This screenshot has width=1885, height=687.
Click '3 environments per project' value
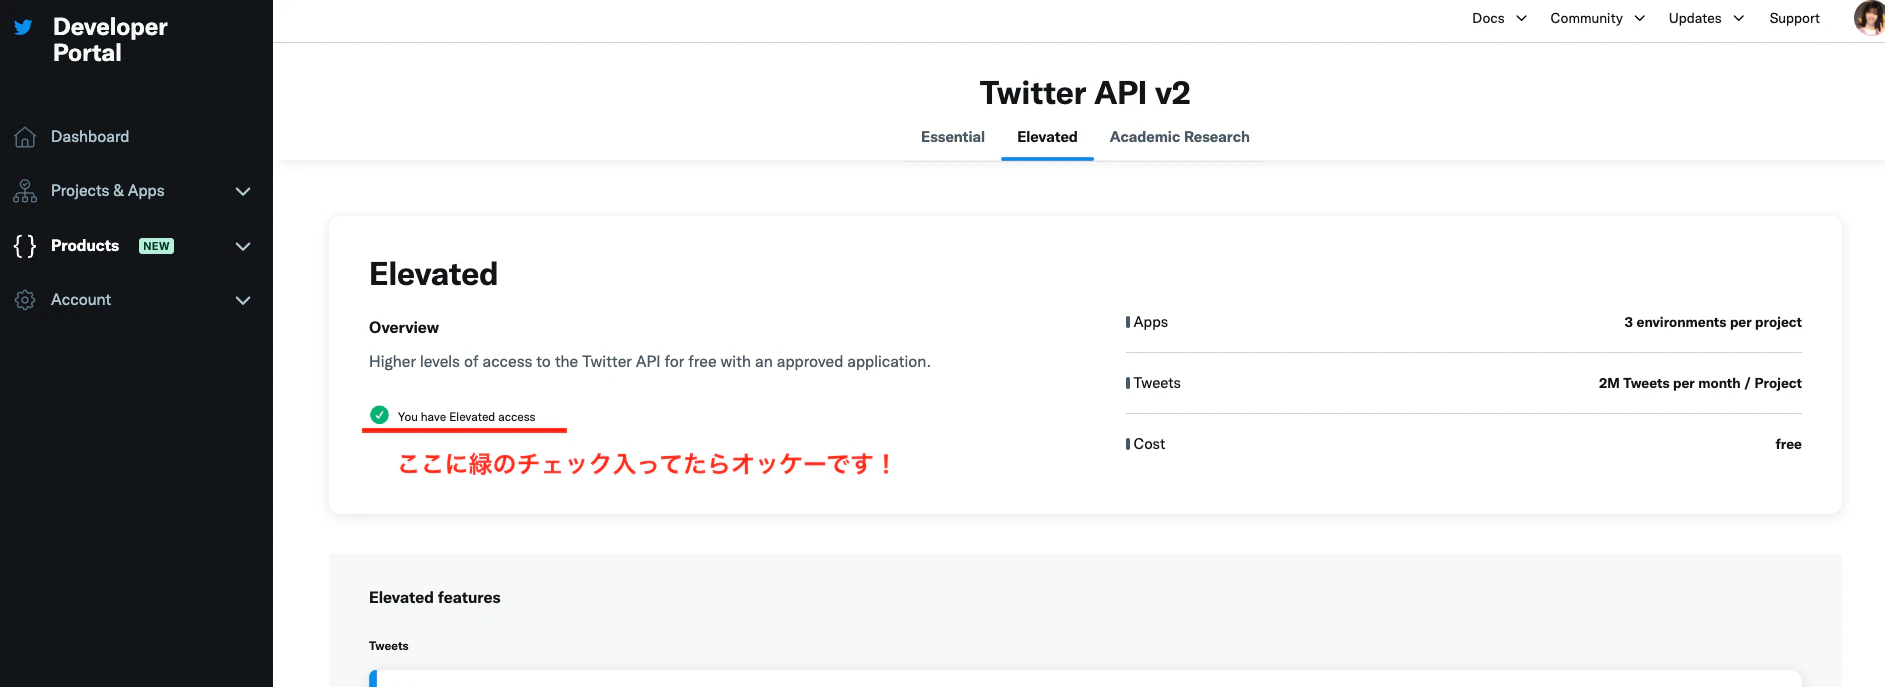point(1712,322)
